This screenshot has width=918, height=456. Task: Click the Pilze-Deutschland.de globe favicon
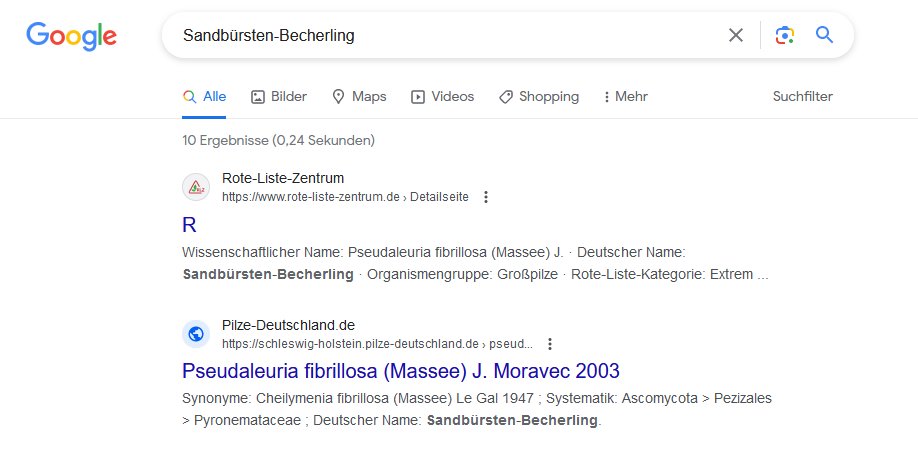[x=196, y=333]
